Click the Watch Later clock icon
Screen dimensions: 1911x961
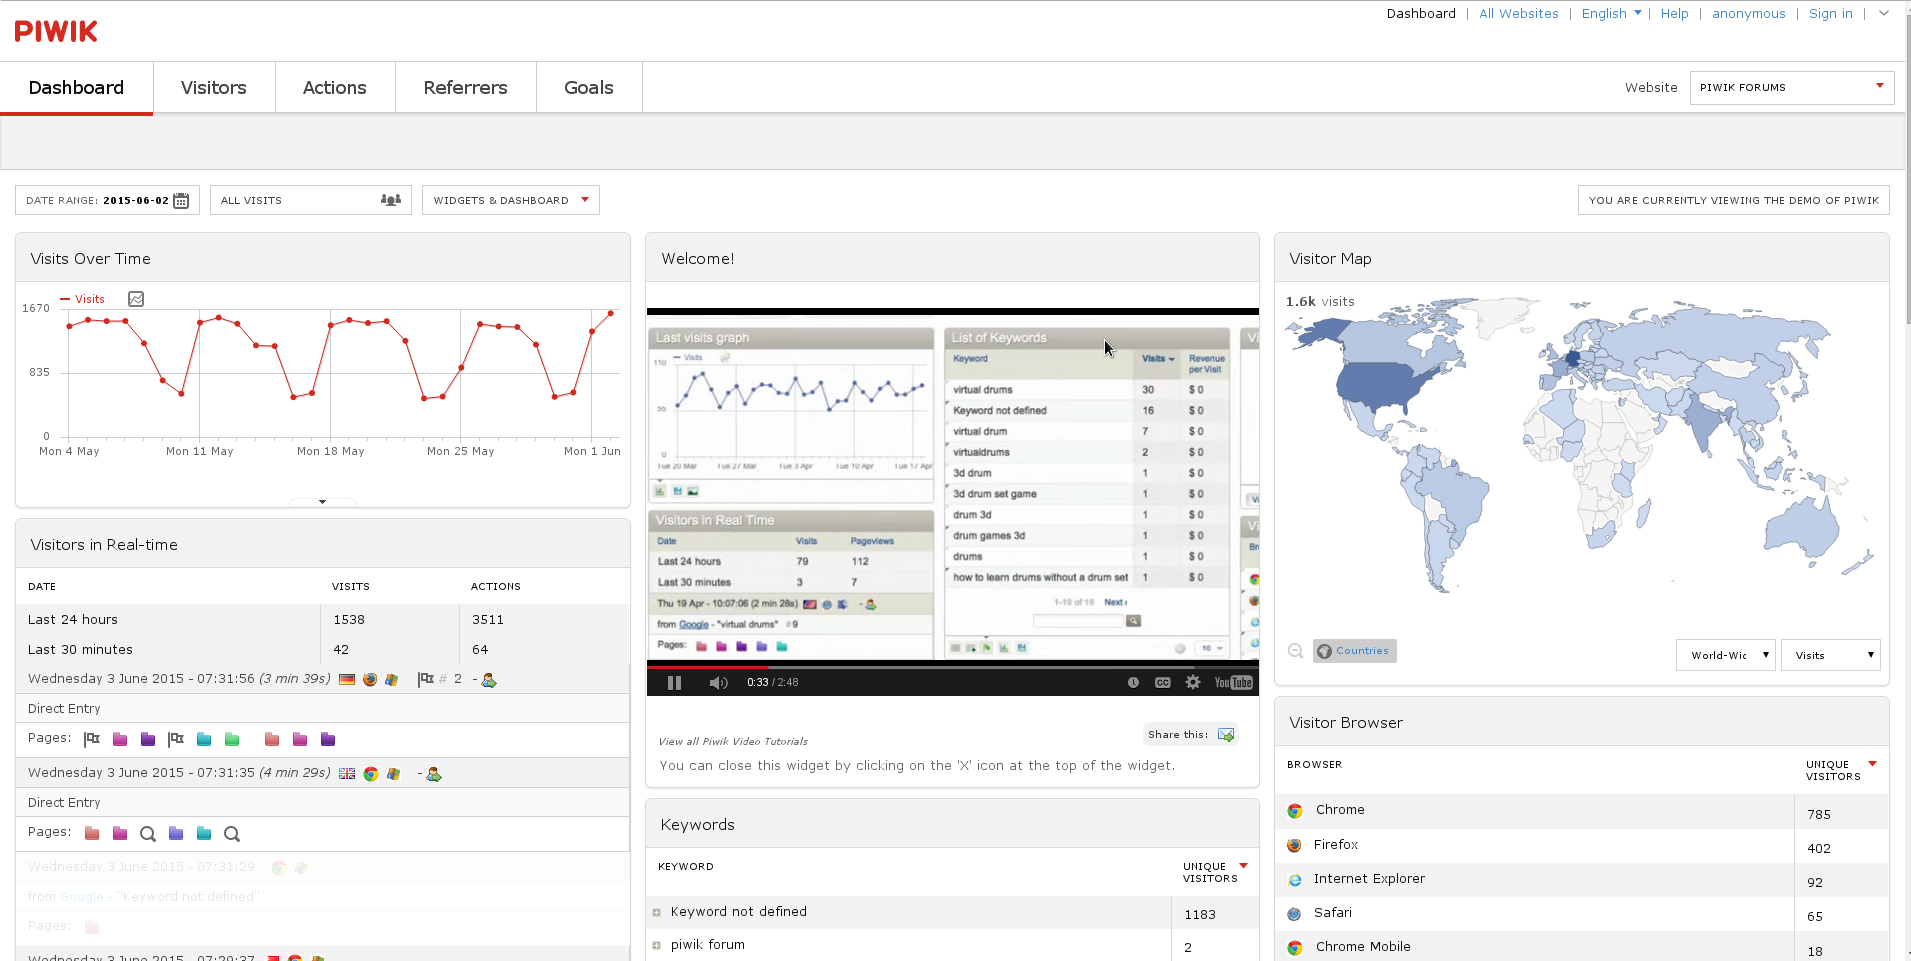(1133, 683)
